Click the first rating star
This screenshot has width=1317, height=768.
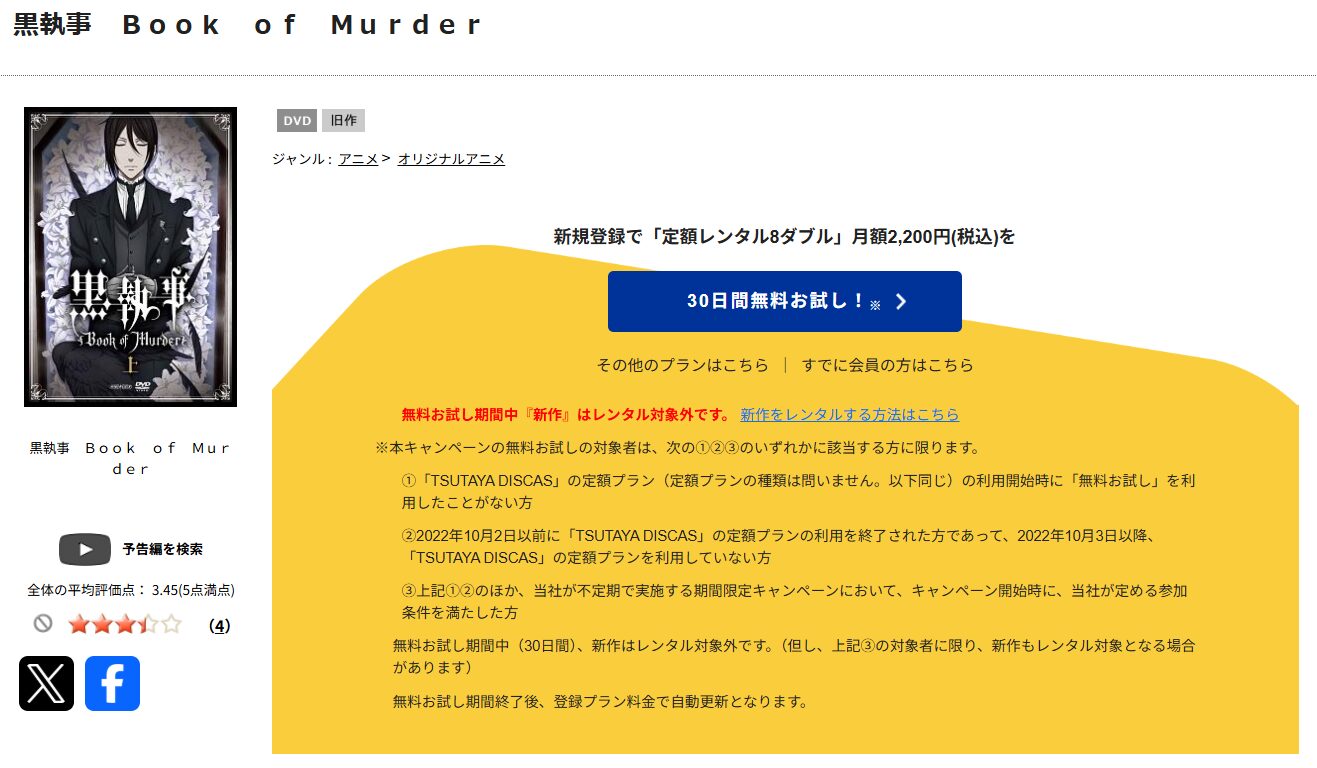tap(79, 625)
